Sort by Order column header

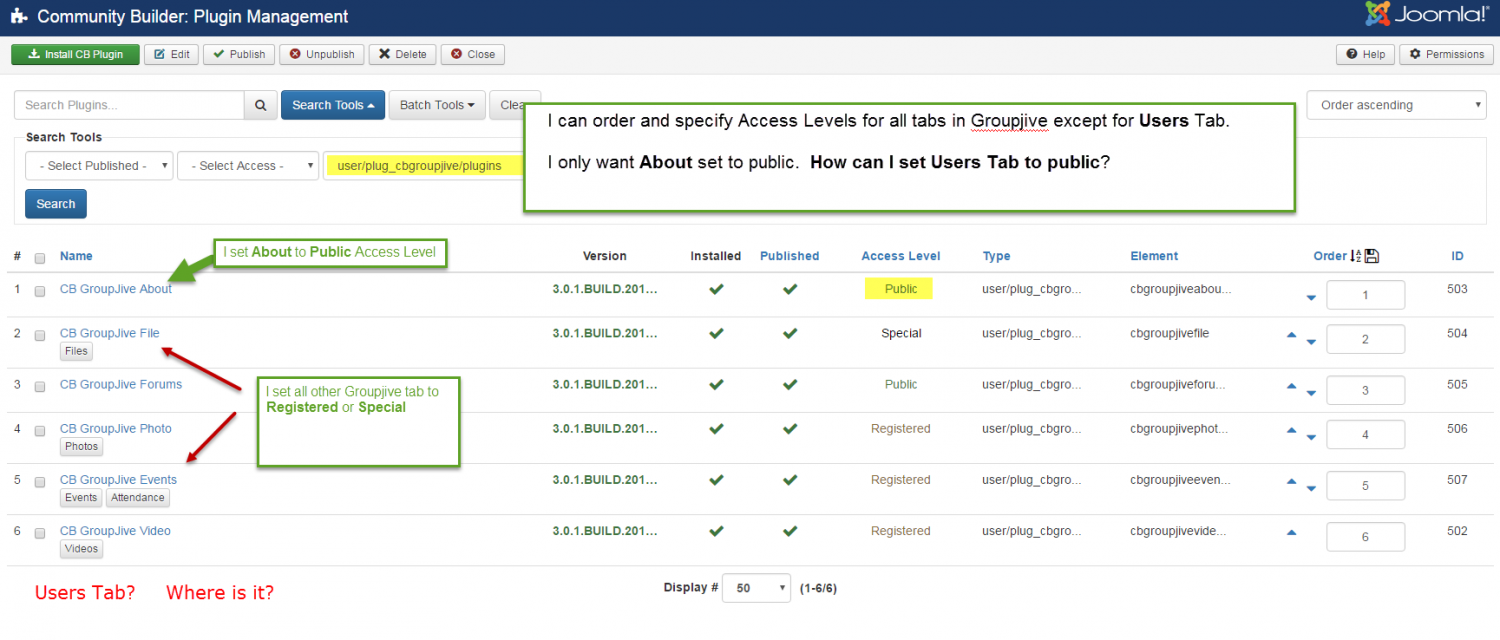point(1330,256)
